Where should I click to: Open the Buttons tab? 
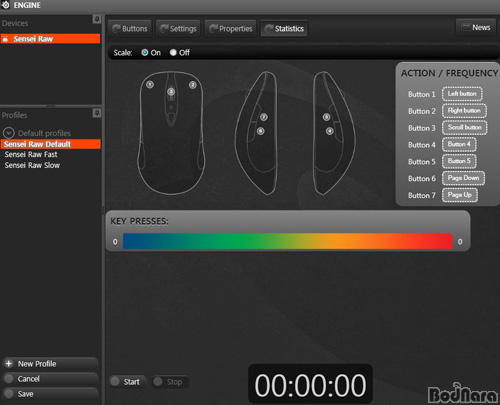(130, 29)
